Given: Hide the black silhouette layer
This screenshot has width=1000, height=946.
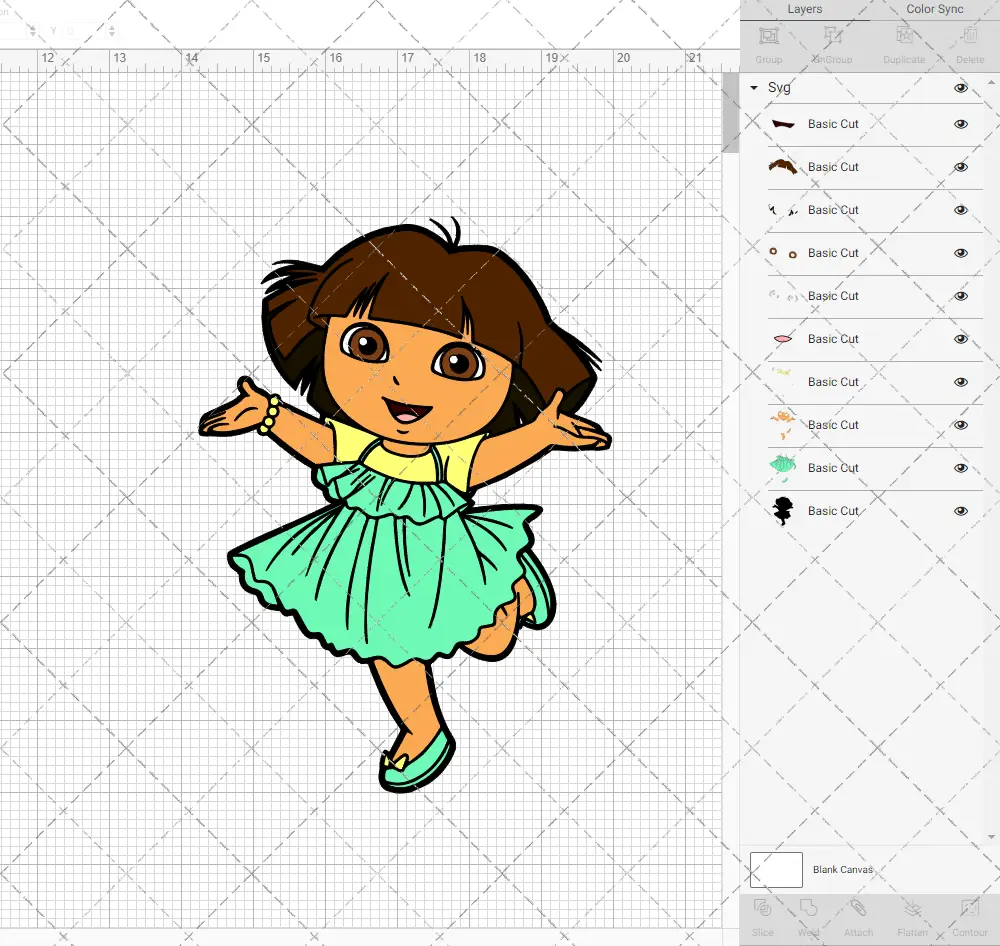Looking at the screenshot, I should click(x=960, y=511).
